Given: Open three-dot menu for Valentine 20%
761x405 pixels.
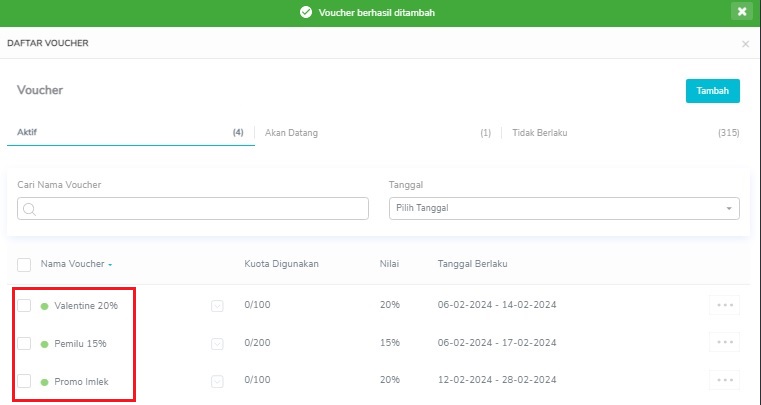Looking at the screenshot, I should (725, 305).
